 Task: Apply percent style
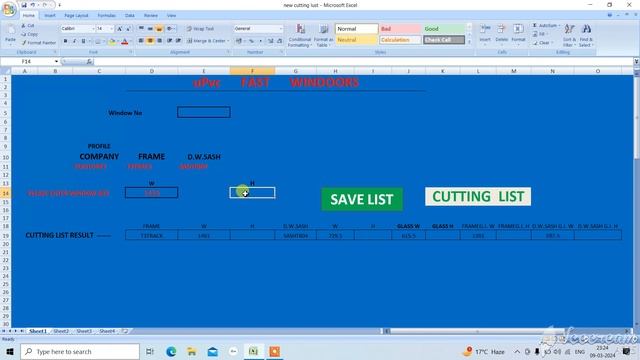point(251,41)
